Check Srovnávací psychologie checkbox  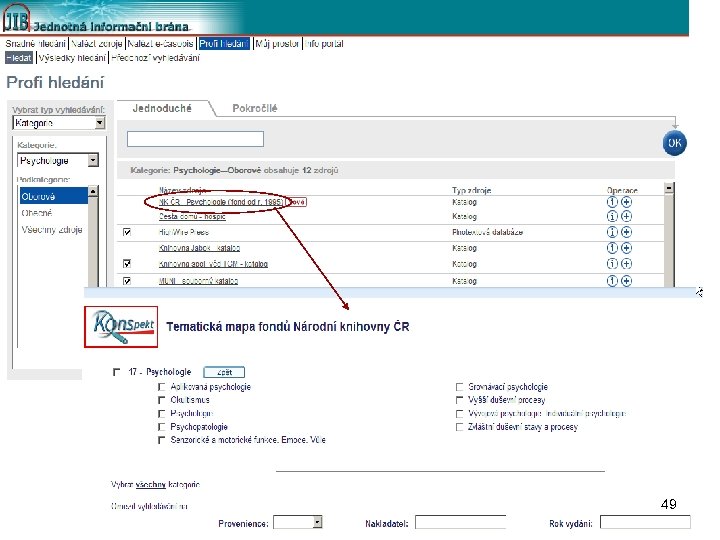pyautogui.click(x=459, y=387)
